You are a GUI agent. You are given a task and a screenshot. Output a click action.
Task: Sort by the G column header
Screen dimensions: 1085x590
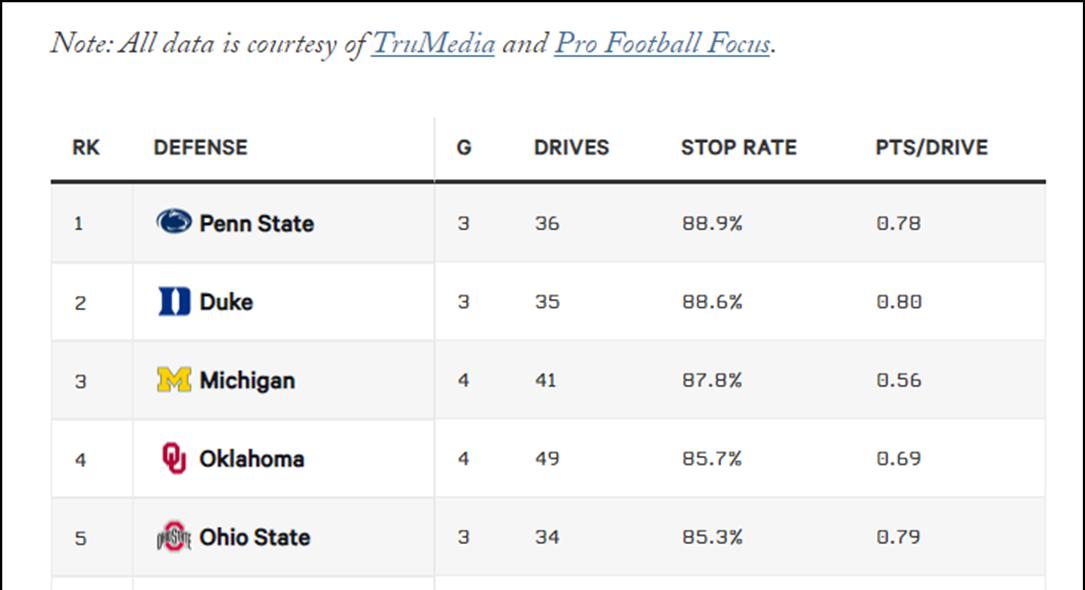click(464, 147)
